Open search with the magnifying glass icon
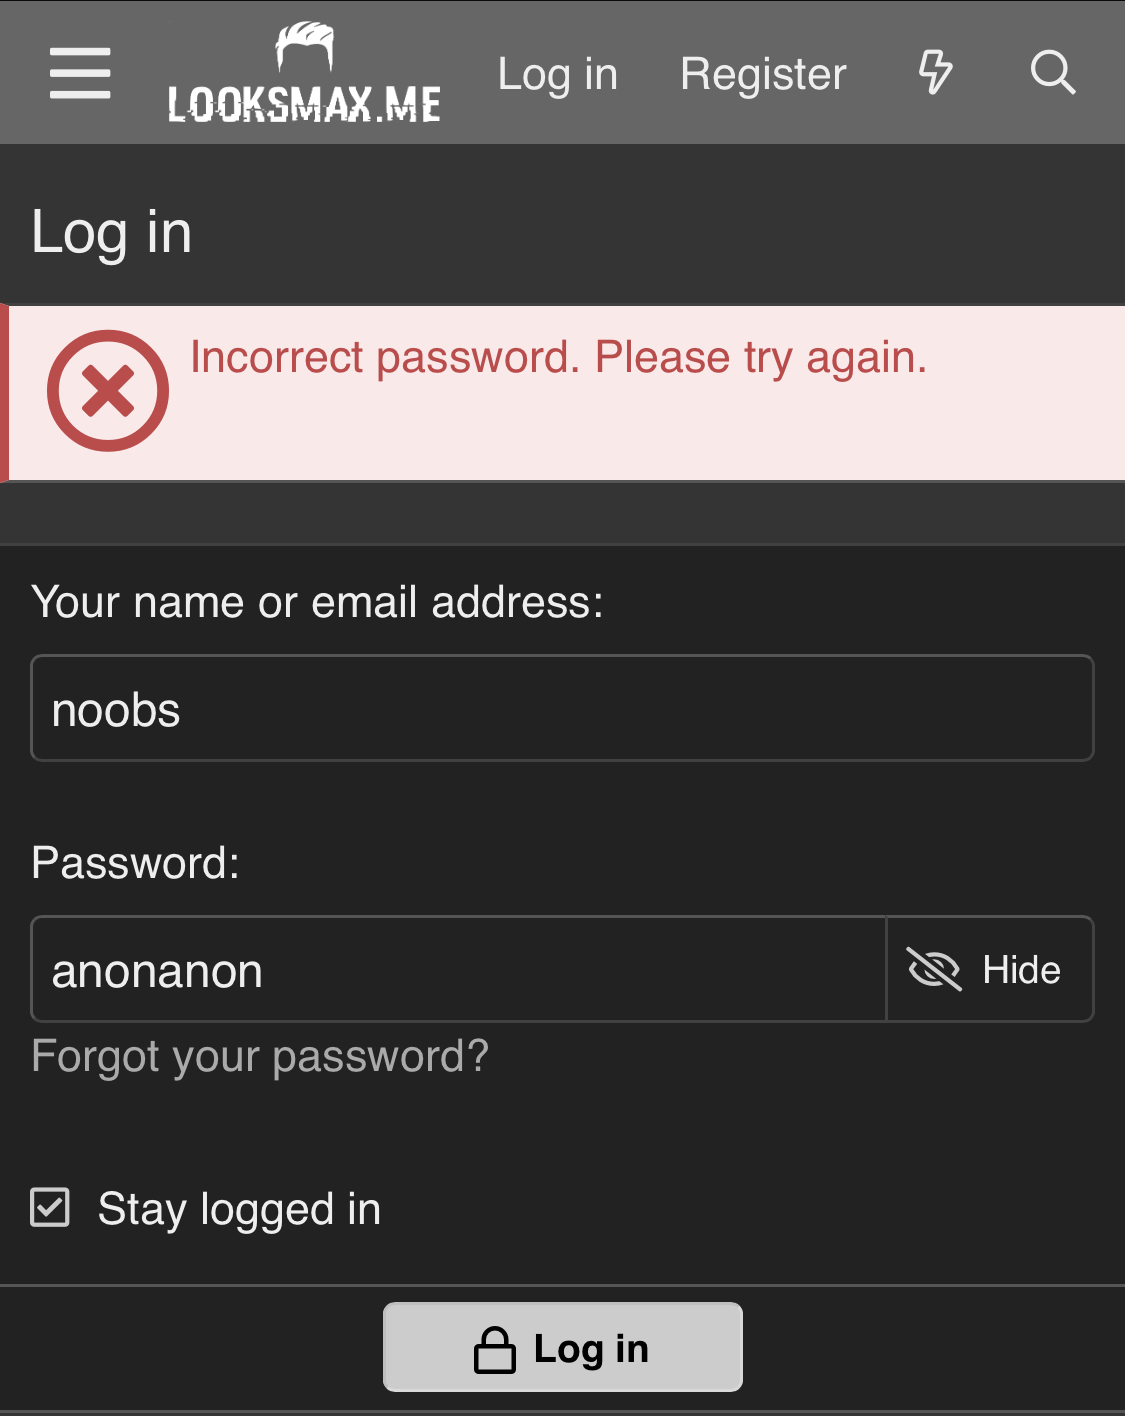The width and height of the screenshot is (1125, 1416). point(1052,73)
